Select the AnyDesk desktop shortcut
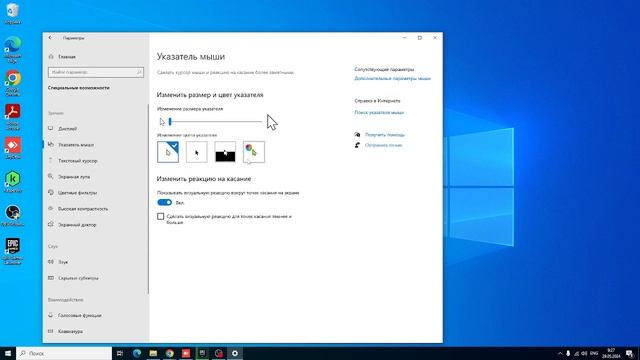The image size is (640, 360). tap(12, 148)
